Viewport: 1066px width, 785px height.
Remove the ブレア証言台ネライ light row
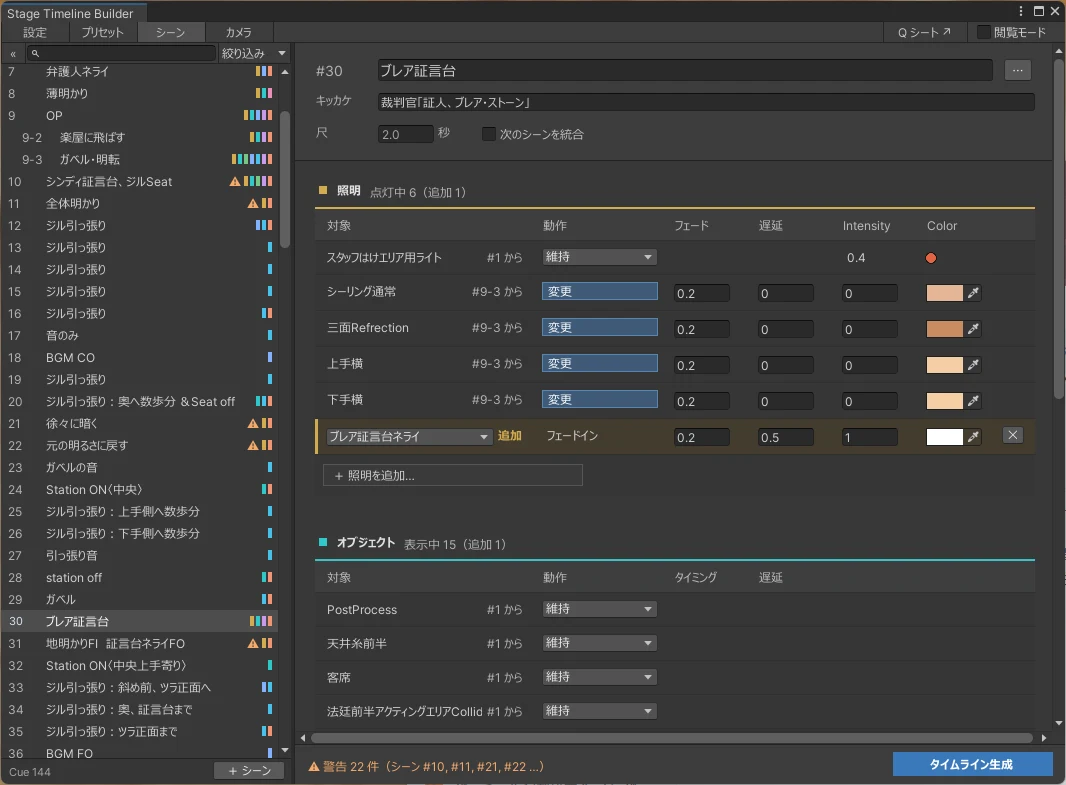tap(1012, 436)
